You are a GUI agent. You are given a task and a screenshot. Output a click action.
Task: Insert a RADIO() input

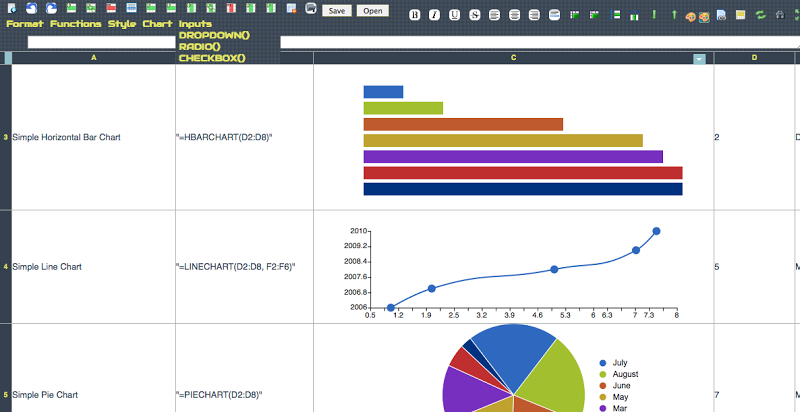(x=199, y=46)
